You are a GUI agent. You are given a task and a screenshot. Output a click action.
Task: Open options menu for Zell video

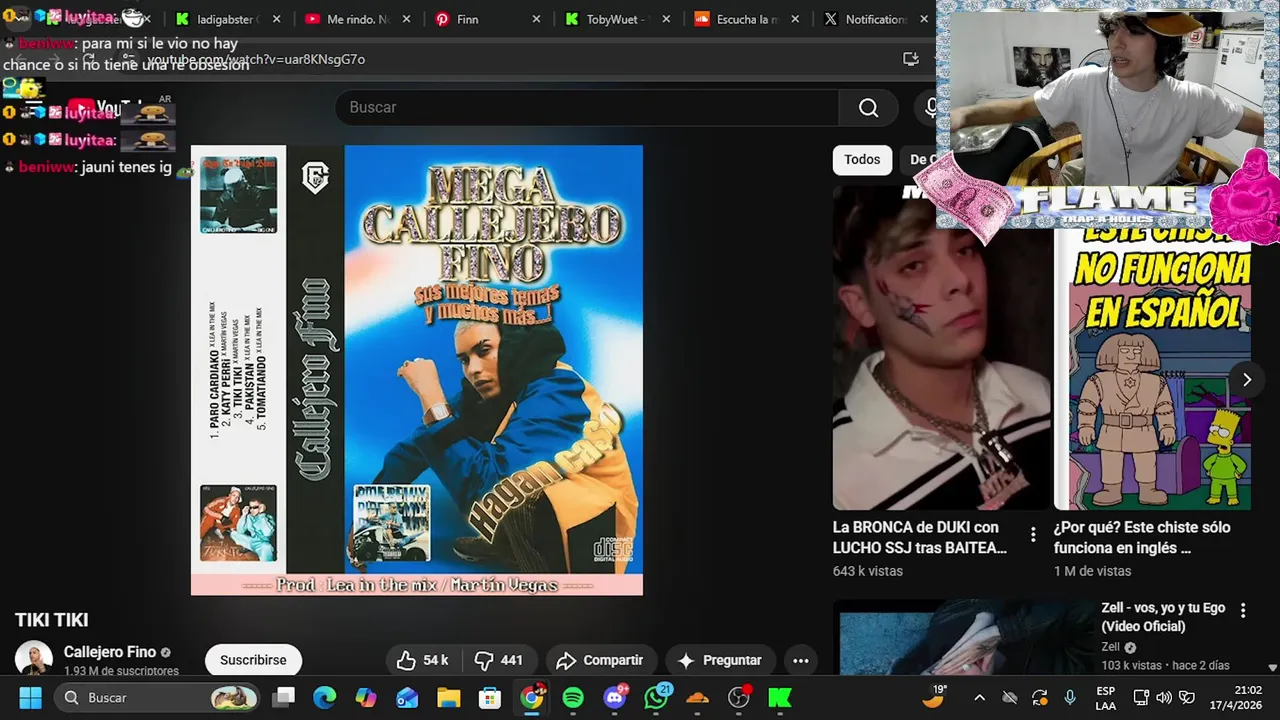[x=1243, y=610]
